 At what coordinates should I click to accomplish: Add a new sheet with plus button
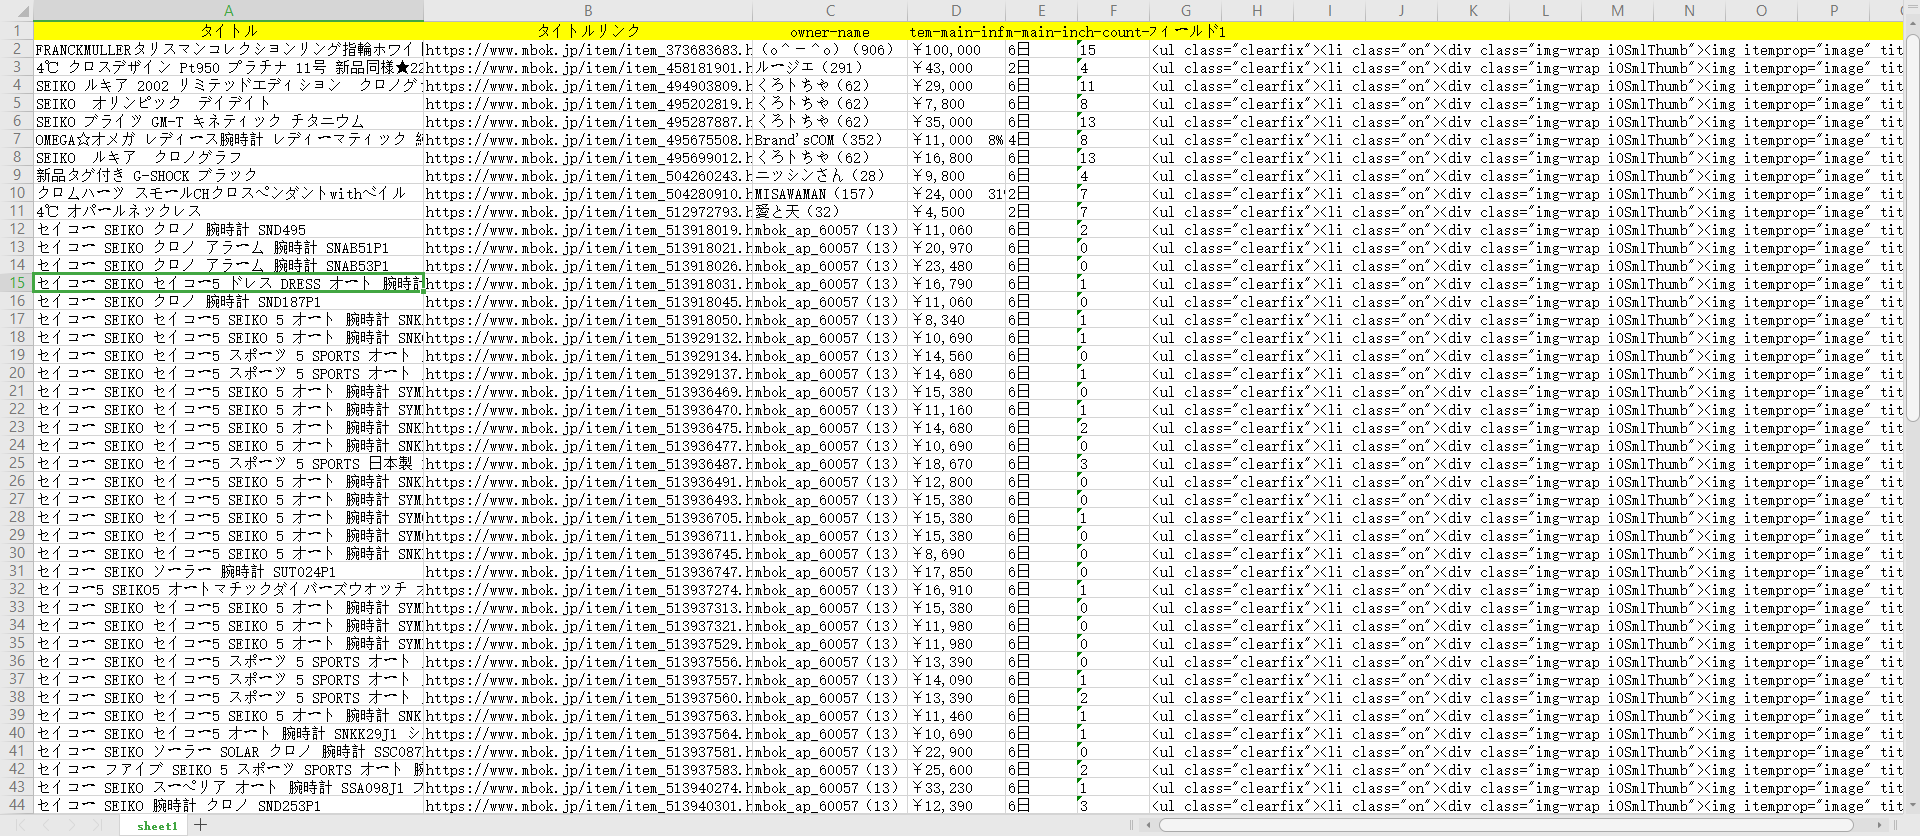(201, 825)
